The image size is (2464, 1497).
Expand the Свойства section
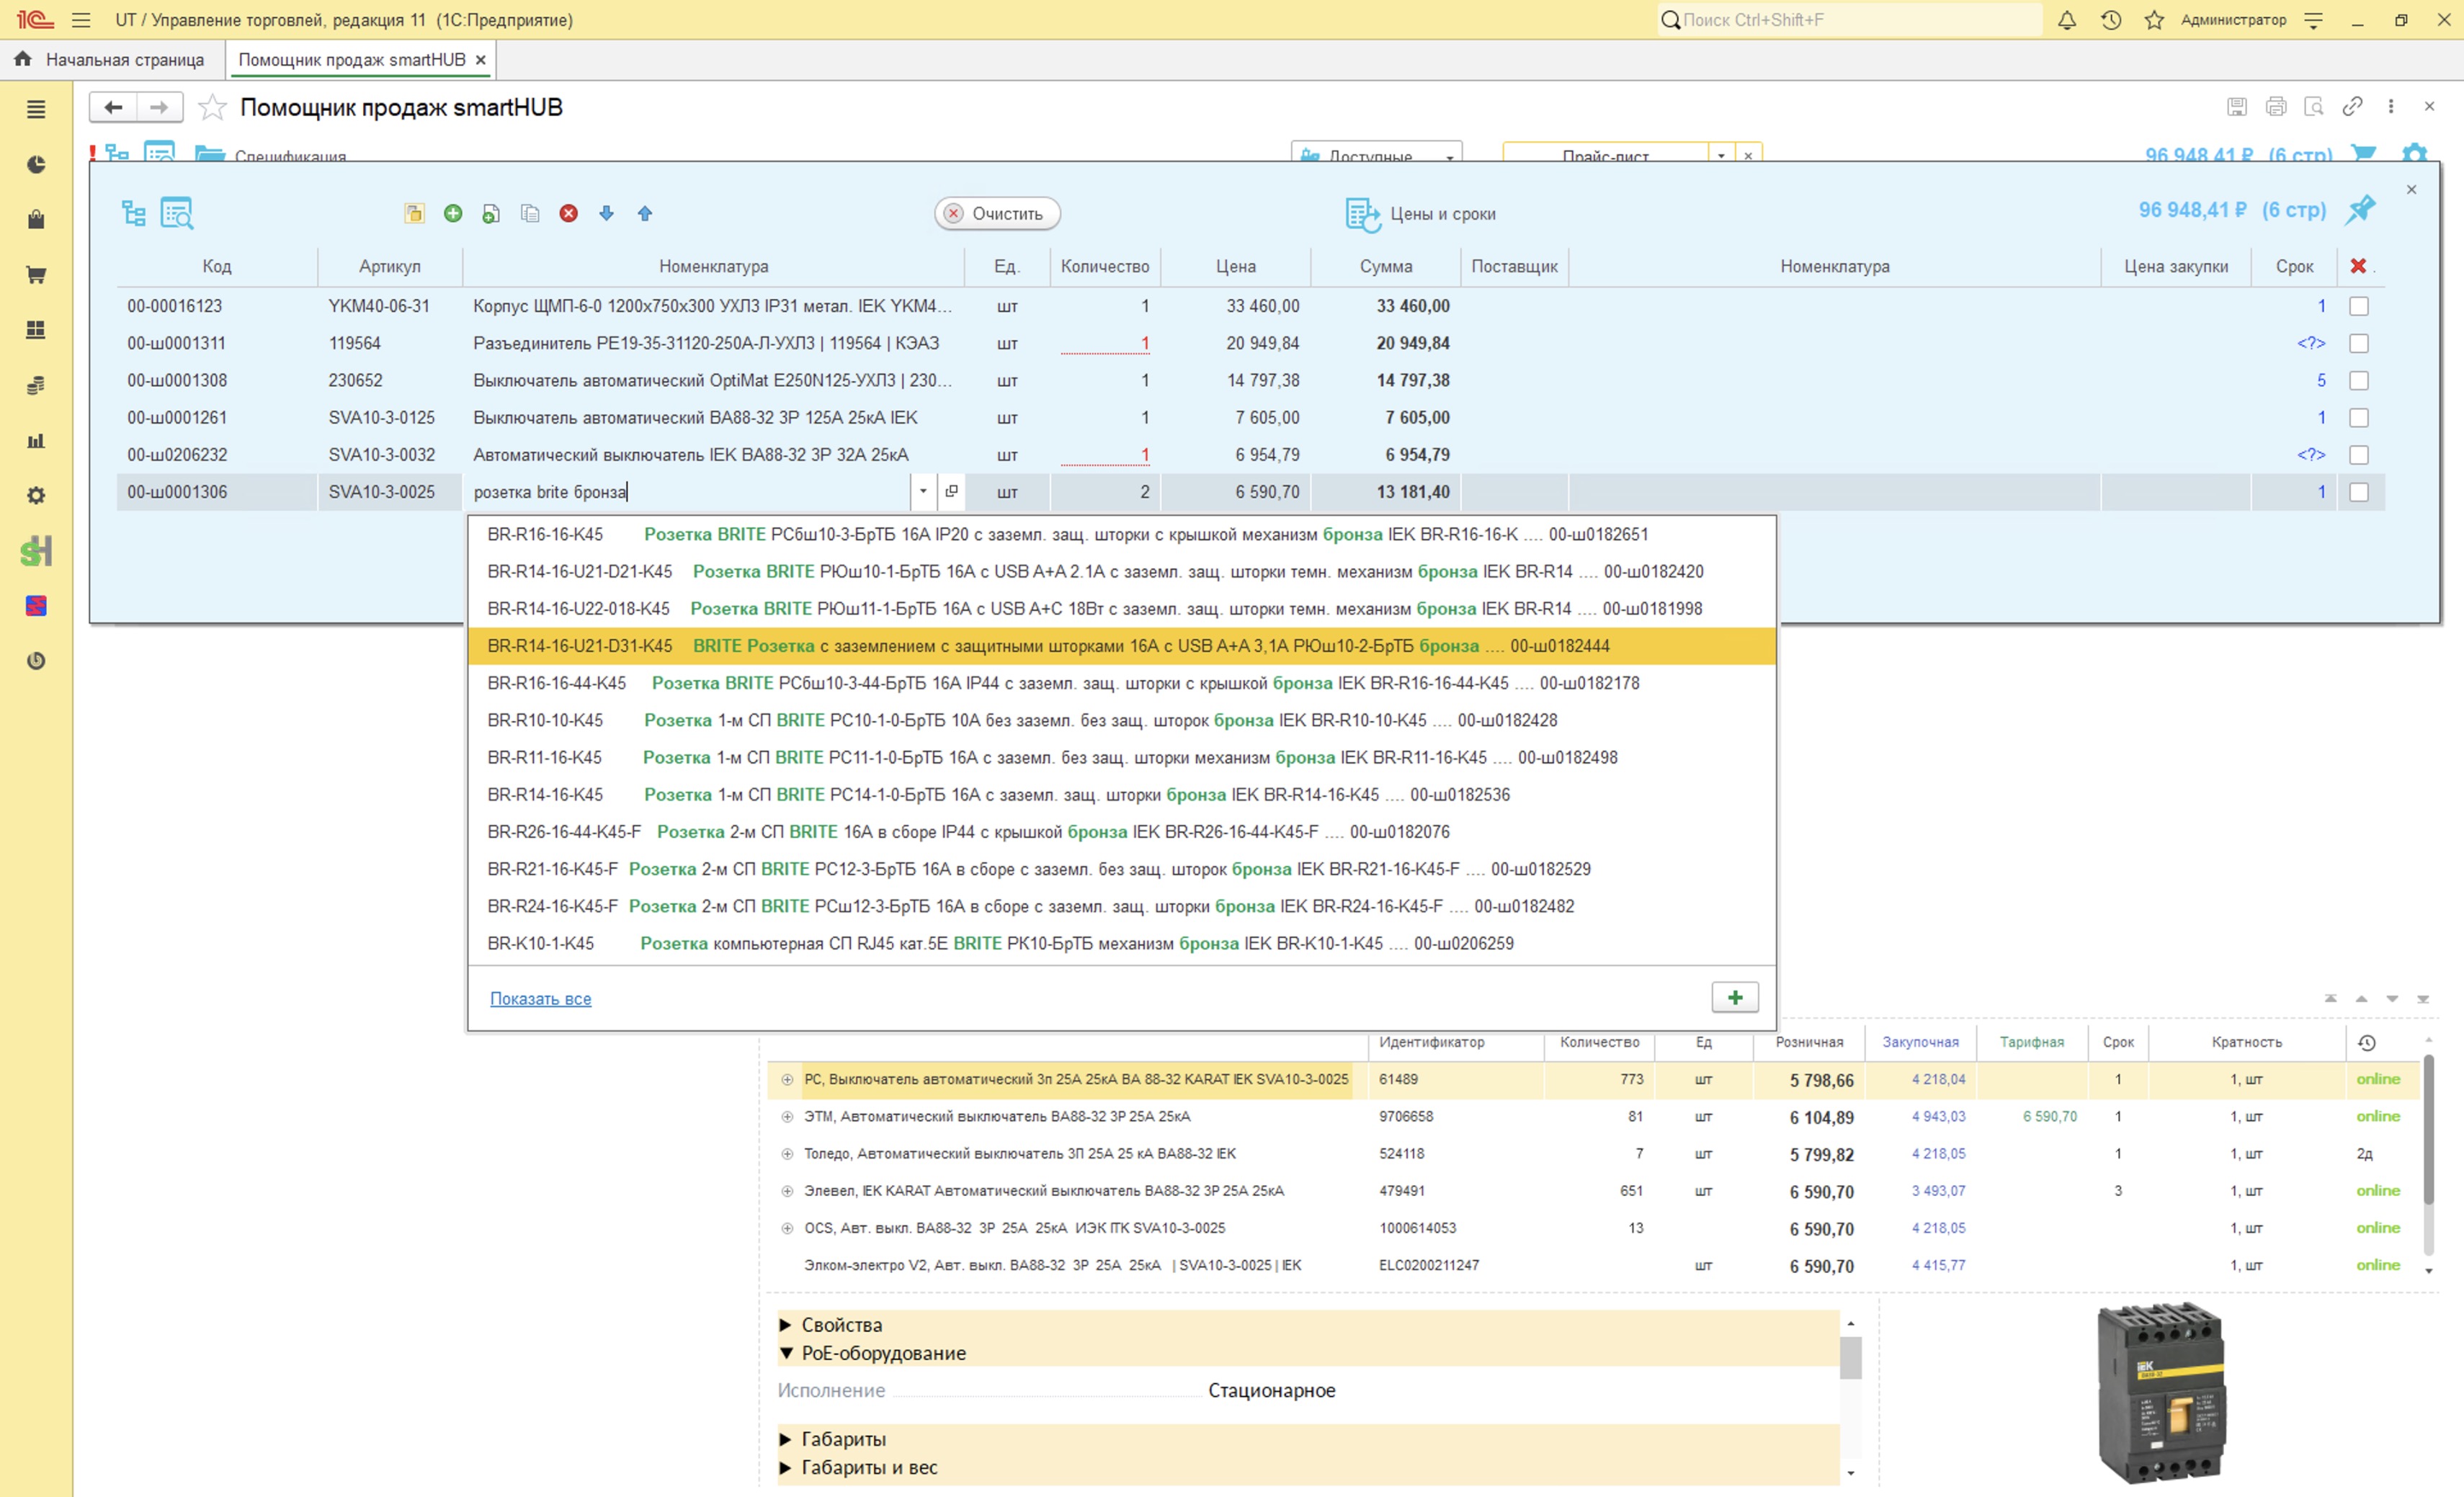tap(786, 1325)
